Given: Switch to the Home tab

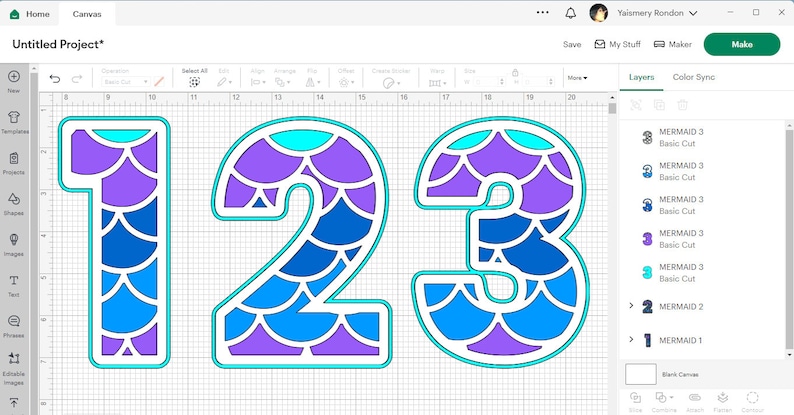Looking at the screenshot, I should [x=30, y=14].
